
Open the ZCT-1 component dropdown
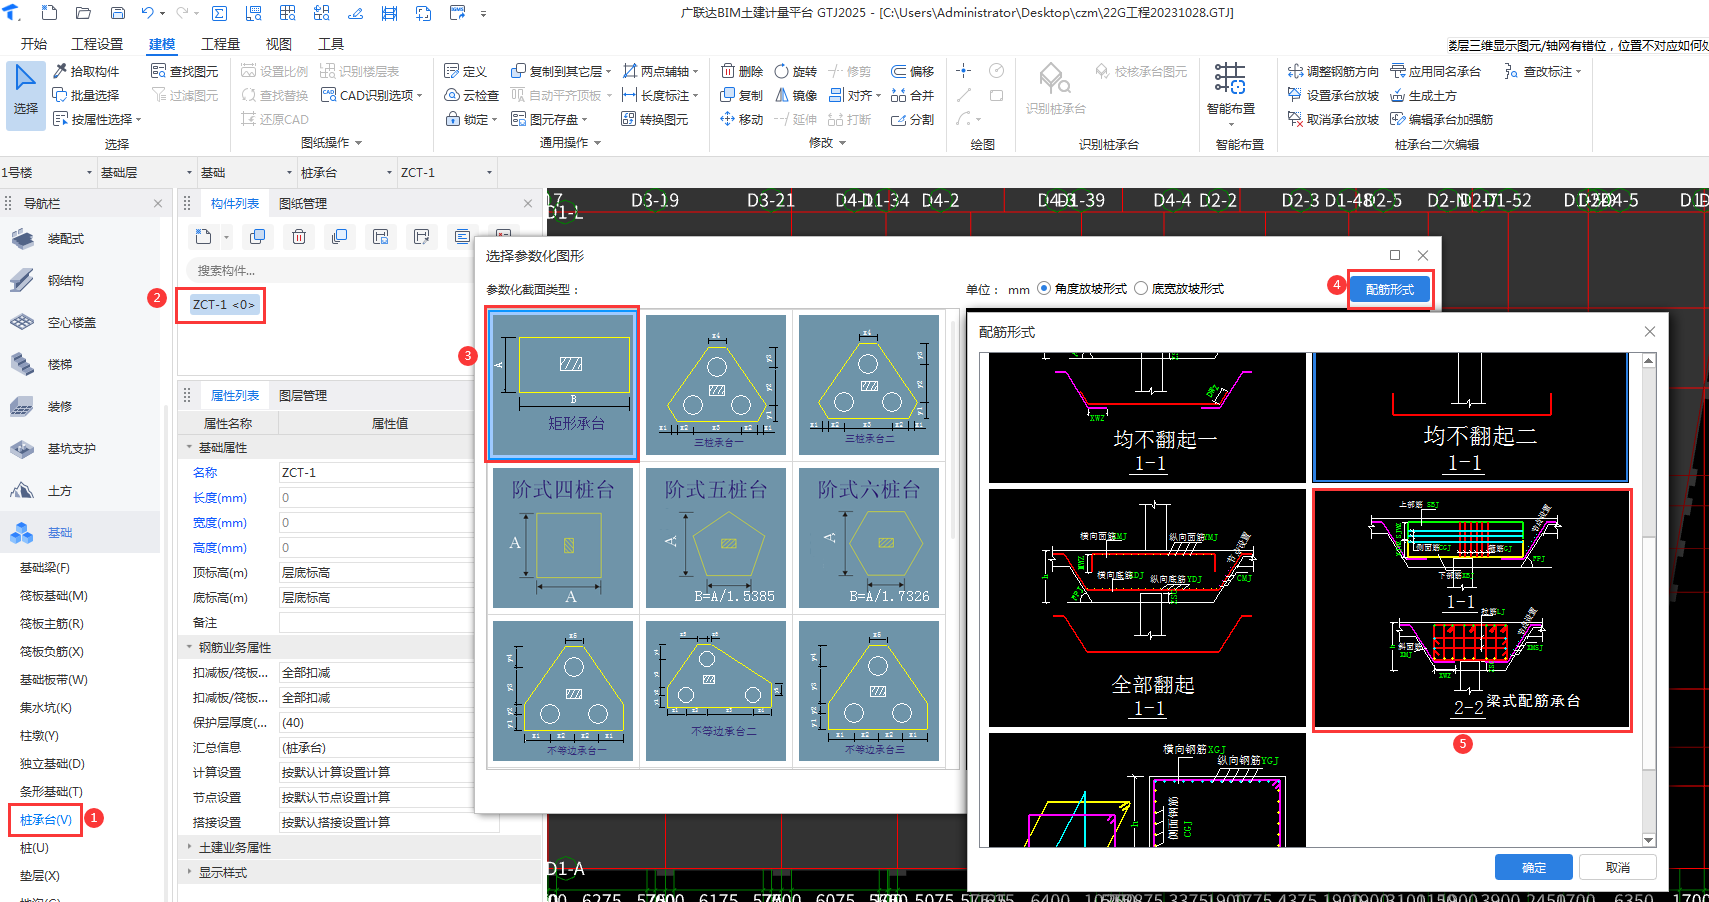click(x=446, y=172)
